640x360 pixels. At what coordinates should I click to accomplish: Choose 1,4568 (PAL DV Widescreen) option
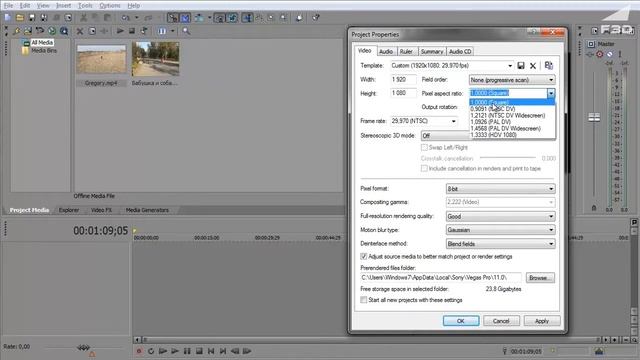[x=512, y=128]
